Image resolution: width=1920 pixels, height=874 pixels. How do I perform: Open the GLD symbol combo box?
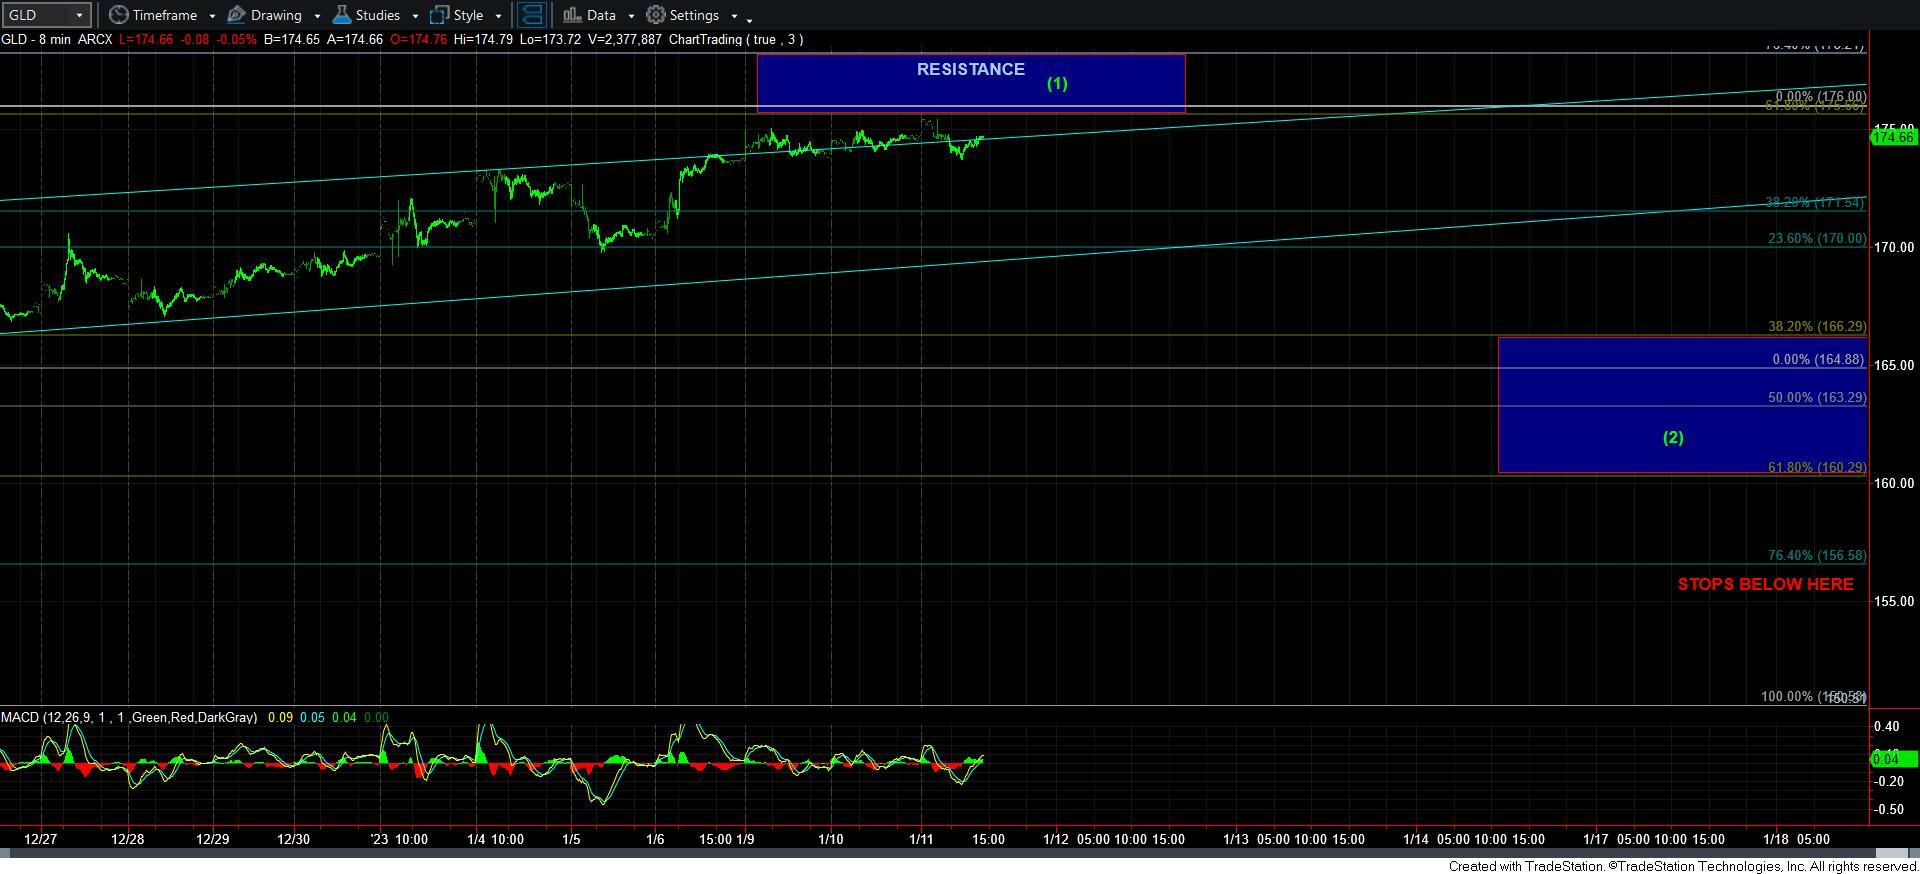coord(46,15)
